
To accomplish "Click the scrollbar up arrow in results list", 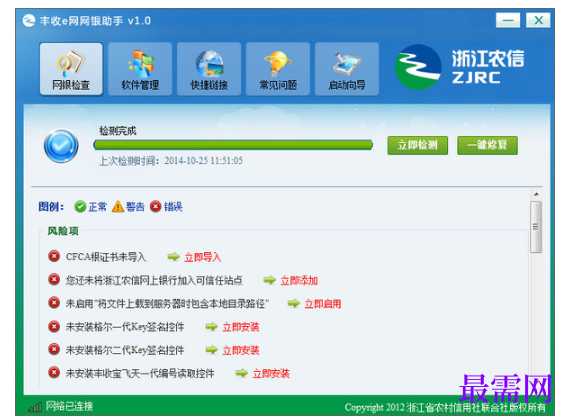I will (x=536, y=194).
